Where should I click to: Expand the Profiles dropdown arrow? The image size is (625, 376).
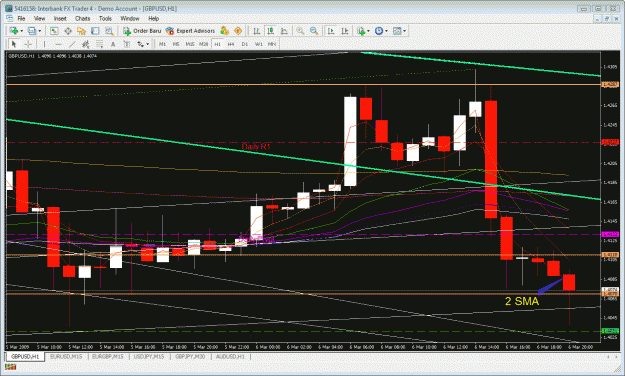point(39,31)
